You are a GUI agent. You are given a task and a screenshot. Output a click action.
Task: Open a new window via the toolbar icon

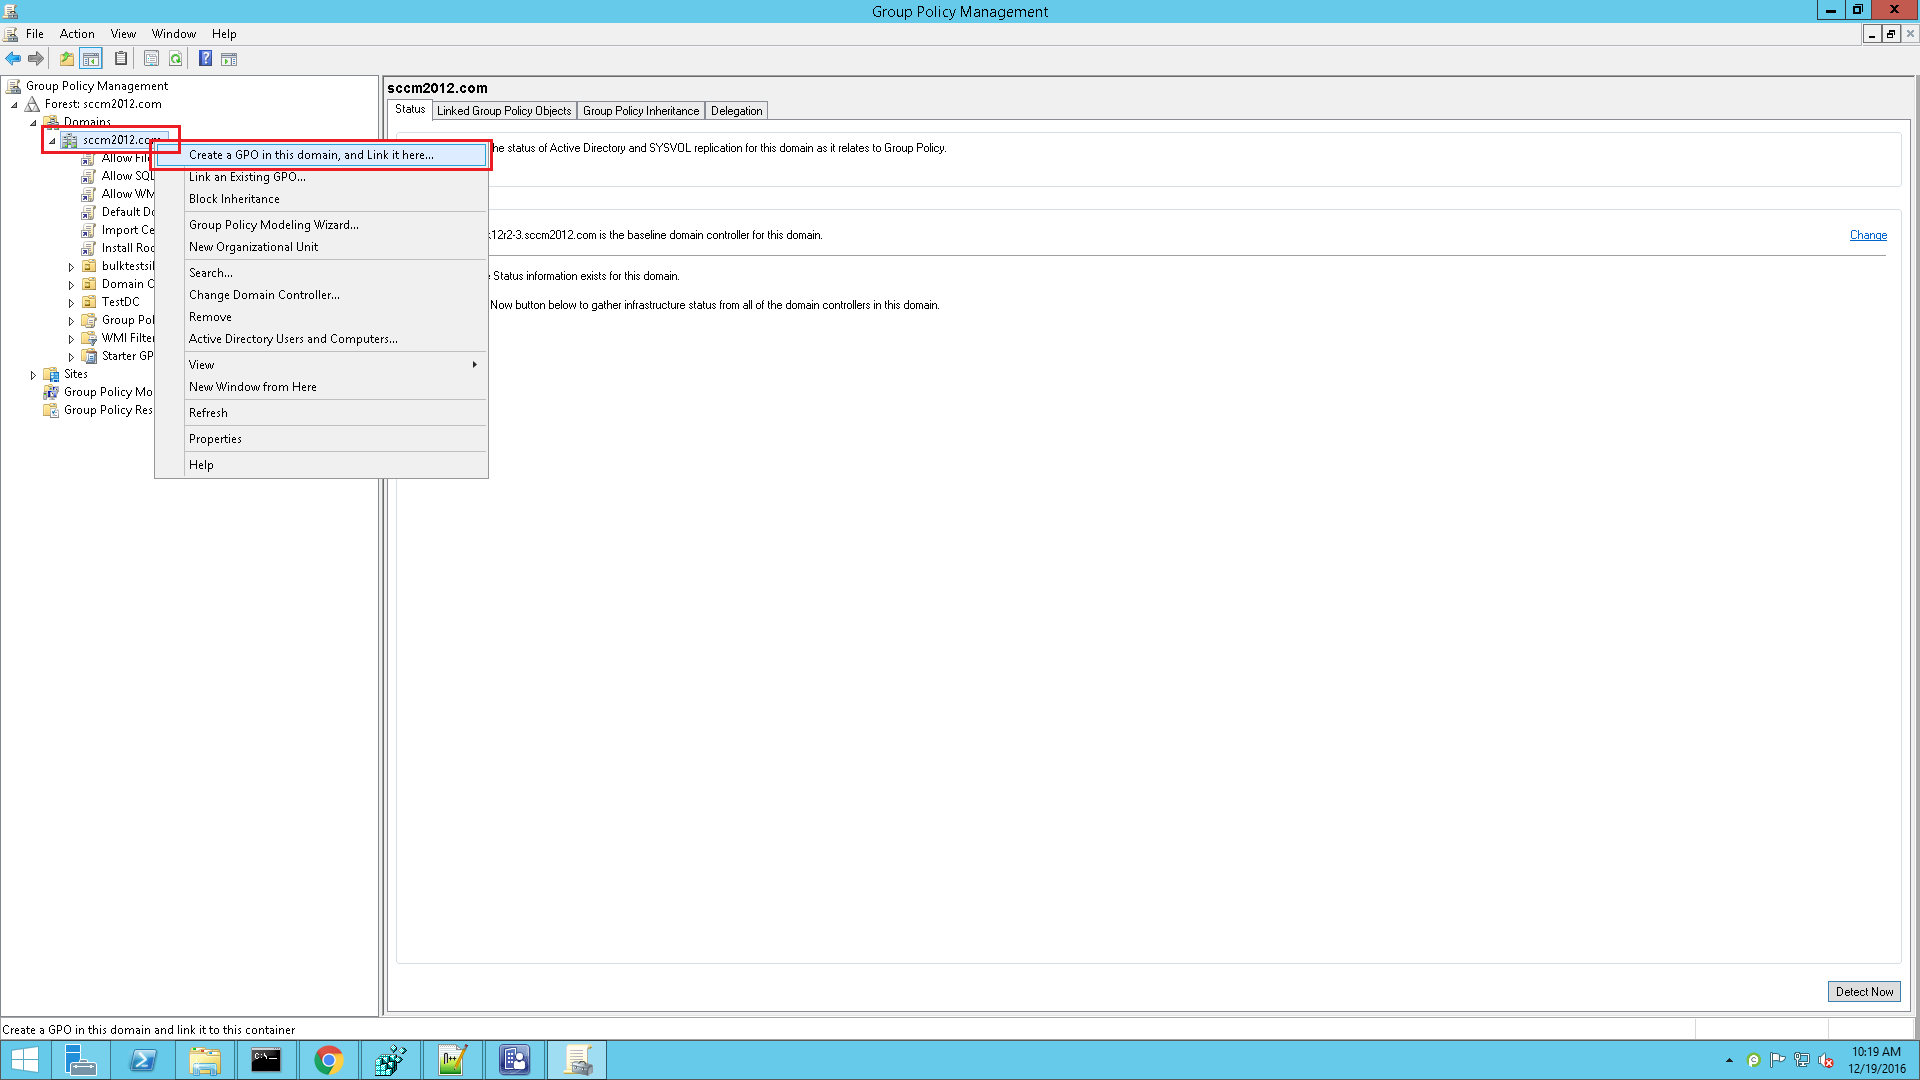(x=230, y=58)
